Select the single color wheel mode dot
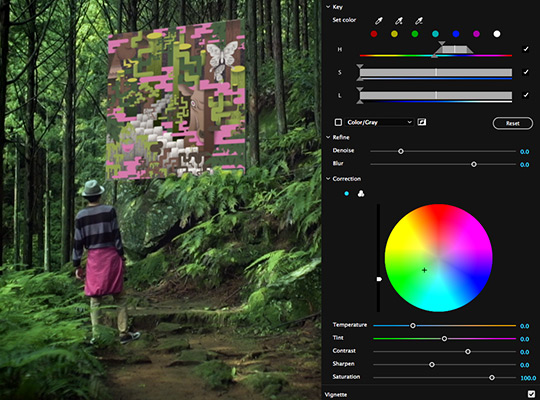The width and height of the screenshot is (540, 400). pos(346,194)
